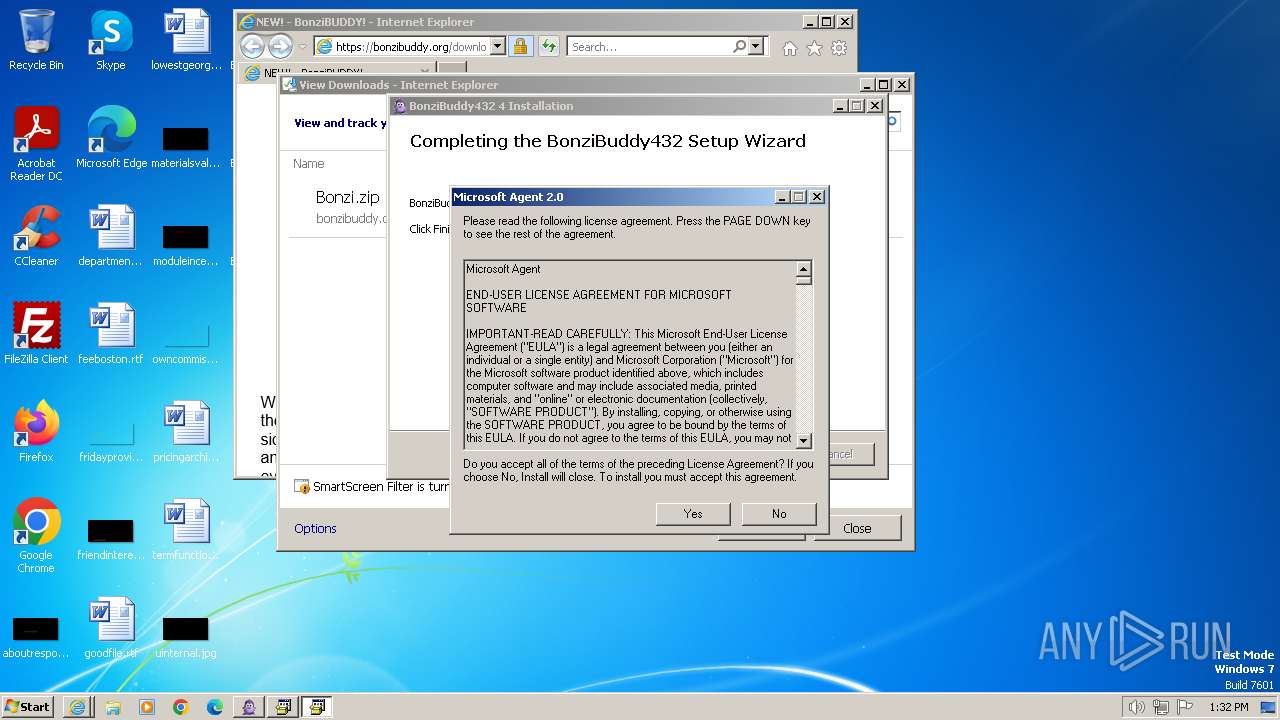The height and width of the screenshot is (720, 1280).
Task: Click the Action Center flag tray icon
Action: [1184, 707]
